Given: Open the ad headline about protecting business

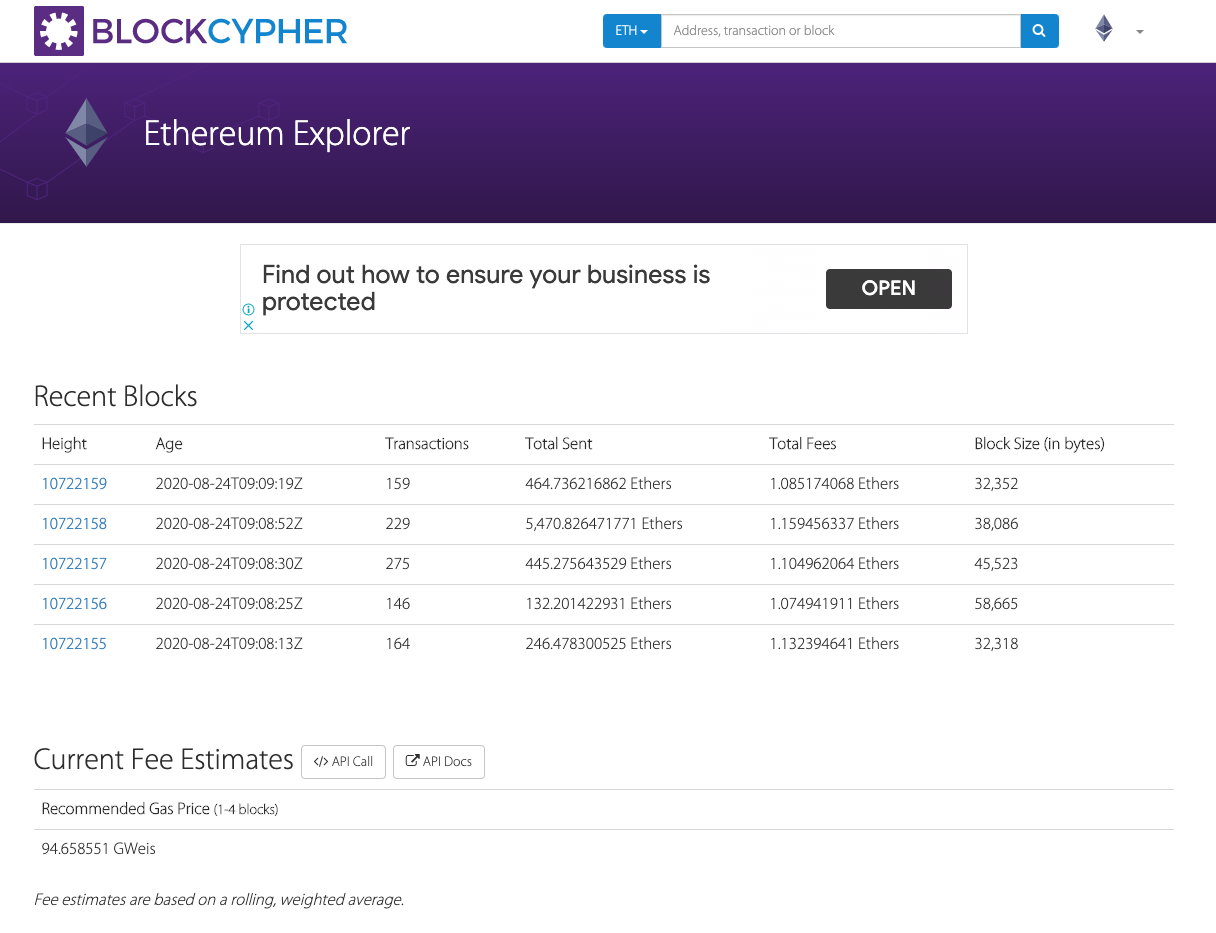Looking at the screenshot, I should (x=486, y=288).
